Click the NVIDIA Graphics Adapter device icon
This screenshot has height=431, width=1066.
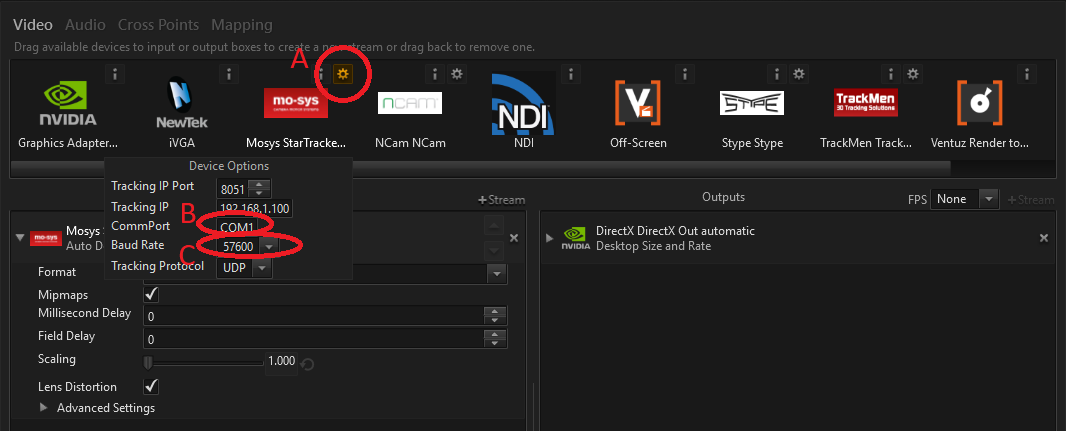click(x=68, y=102)
